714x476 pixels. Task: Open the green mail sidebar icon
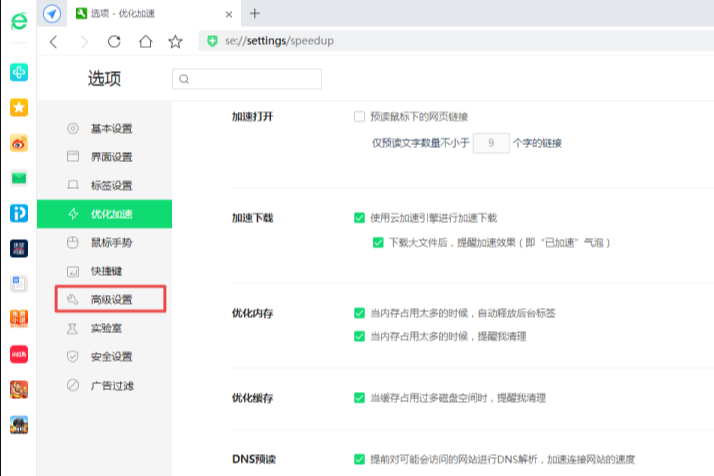(19, 178)
